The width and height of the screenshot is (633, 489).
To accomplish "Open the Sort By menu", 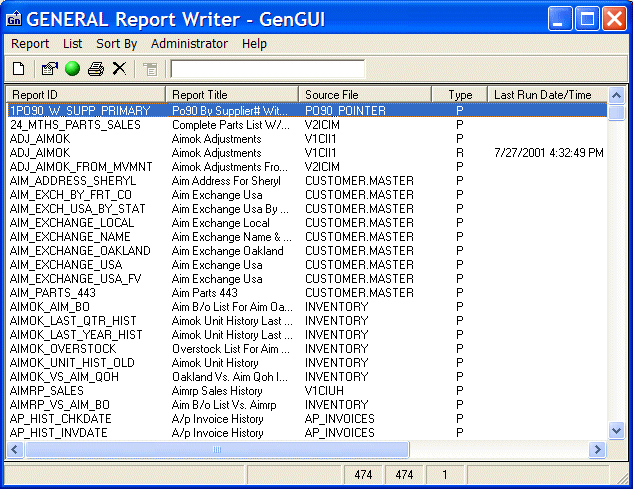I will point(116,44).
